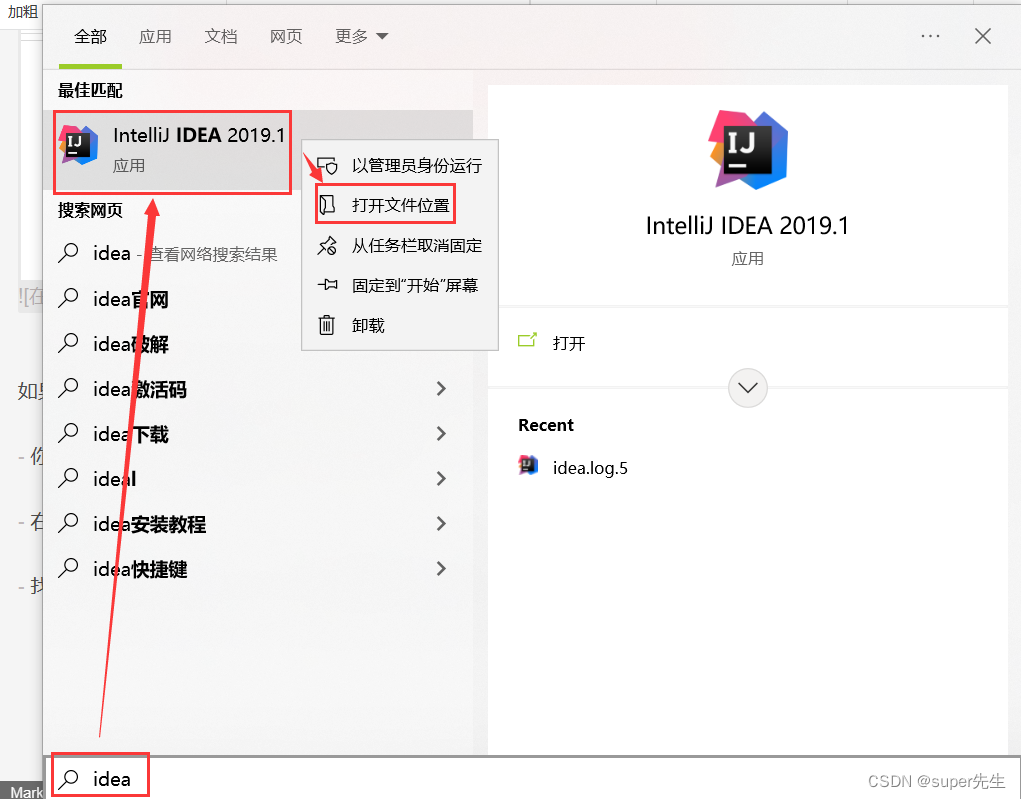This screenshot has height=799, width=1021.
Task: Expand the idea激活码 suggestion chevron
Action: coord(441,389)
